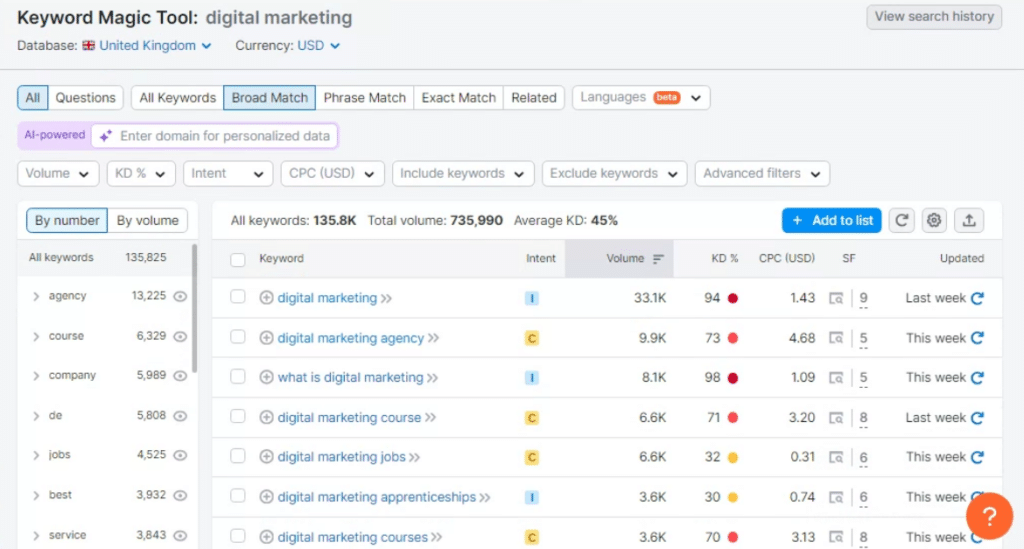Viewport: 1024px width, 549px height.
Task: Check the box for what is digital marketing
Action: [x=238, y=377]
